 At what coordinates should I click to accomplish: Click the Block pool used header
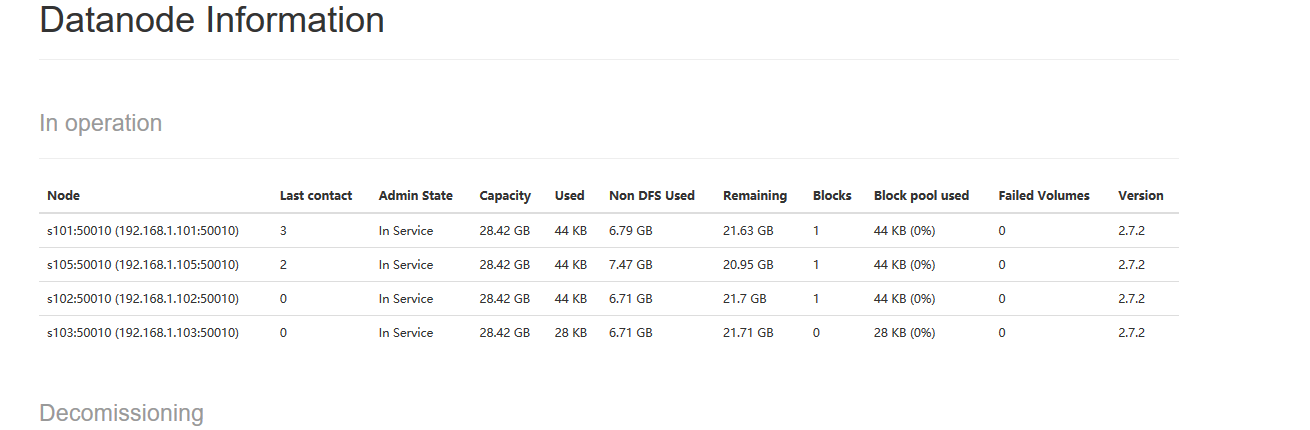[x=921, y=196]
